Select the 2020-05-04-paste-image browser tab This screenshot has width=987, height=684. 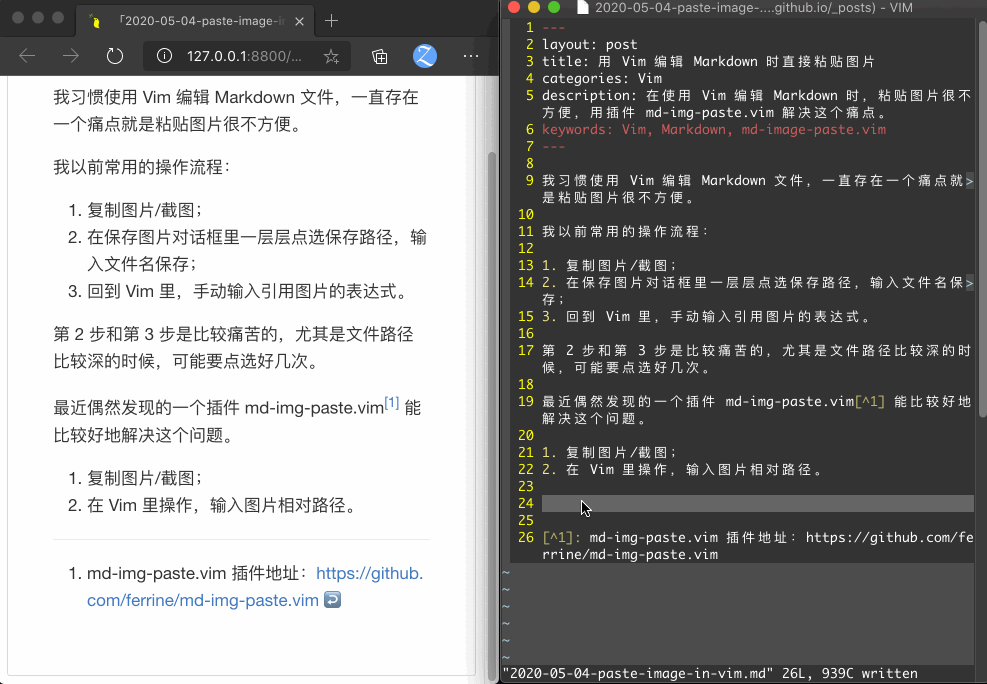[195, 21]
